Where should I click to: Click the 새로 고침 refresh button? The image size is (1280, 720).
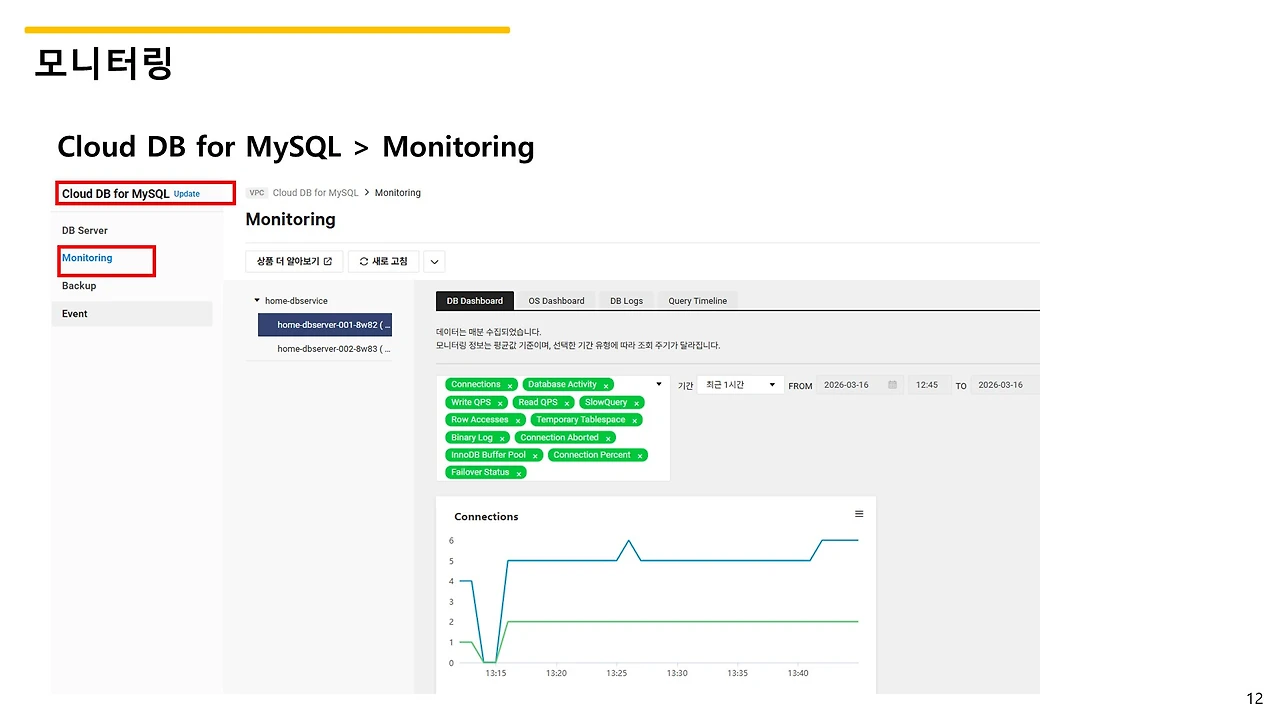[383, 261]
